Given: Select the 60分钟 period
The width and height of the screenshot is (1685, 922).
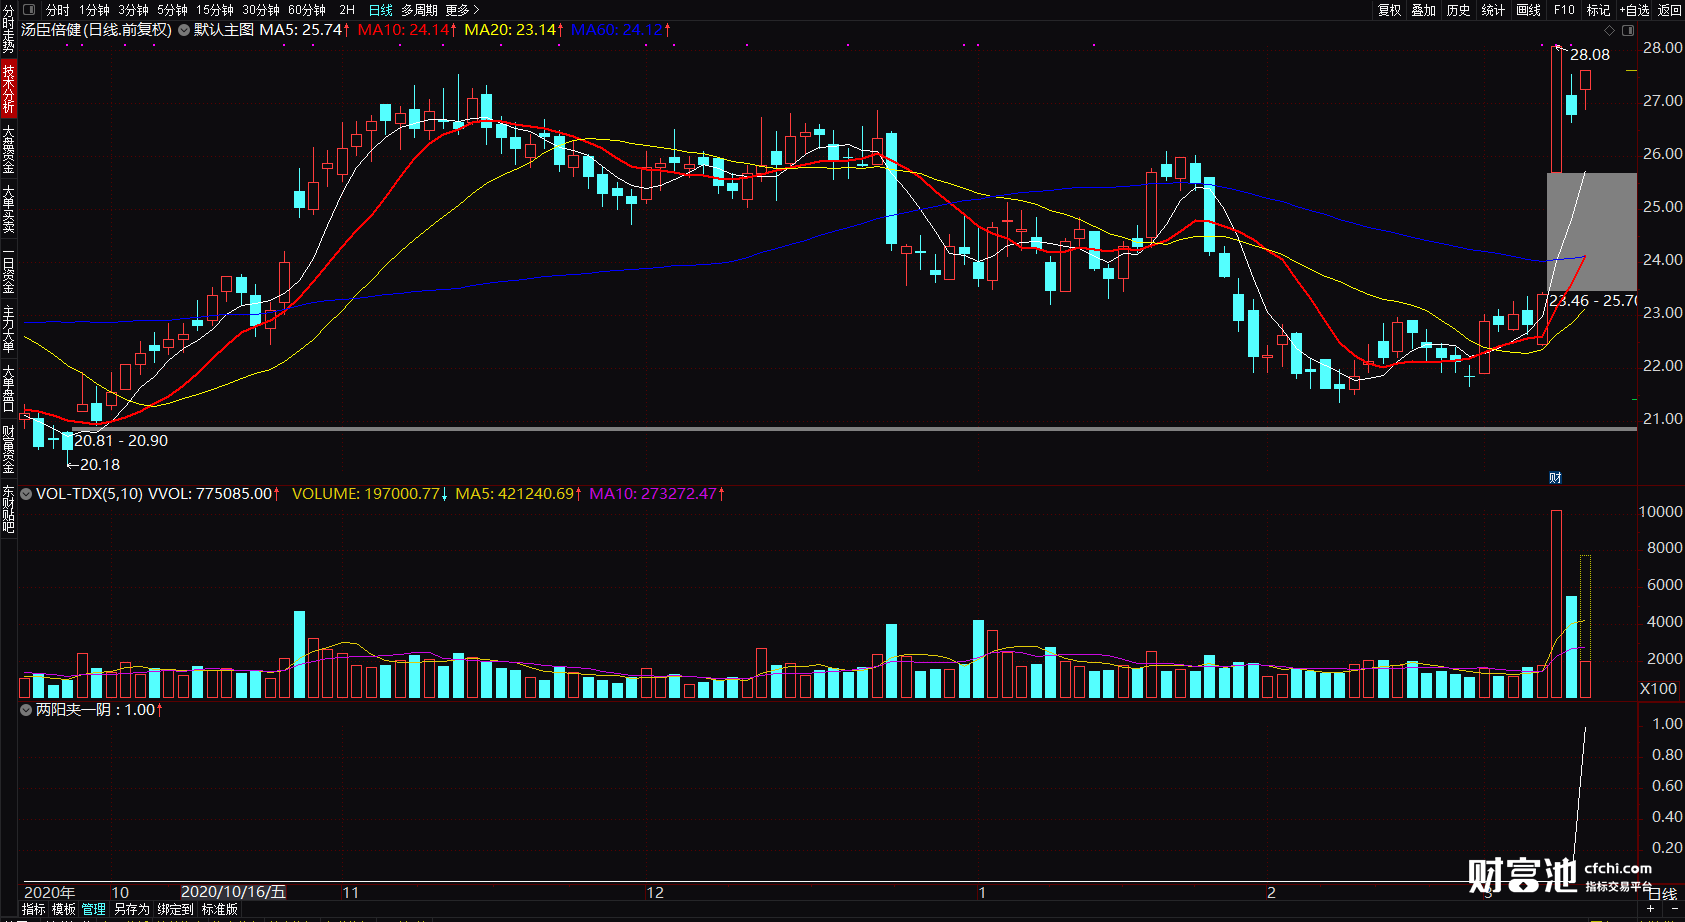Looking at the screenshot, I should point(307,10).
